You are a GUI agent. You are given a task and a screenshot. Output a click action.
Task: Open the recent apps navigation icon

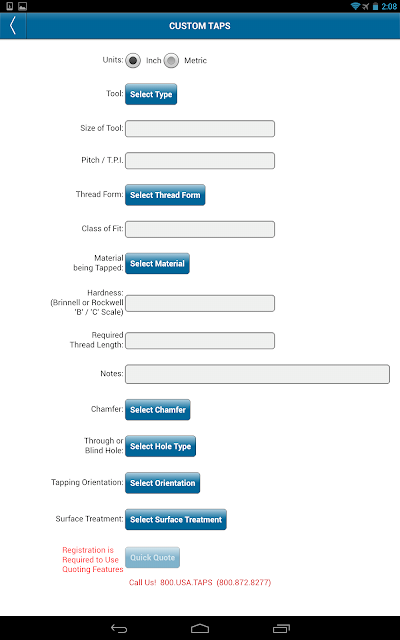(x=281, y=629)
